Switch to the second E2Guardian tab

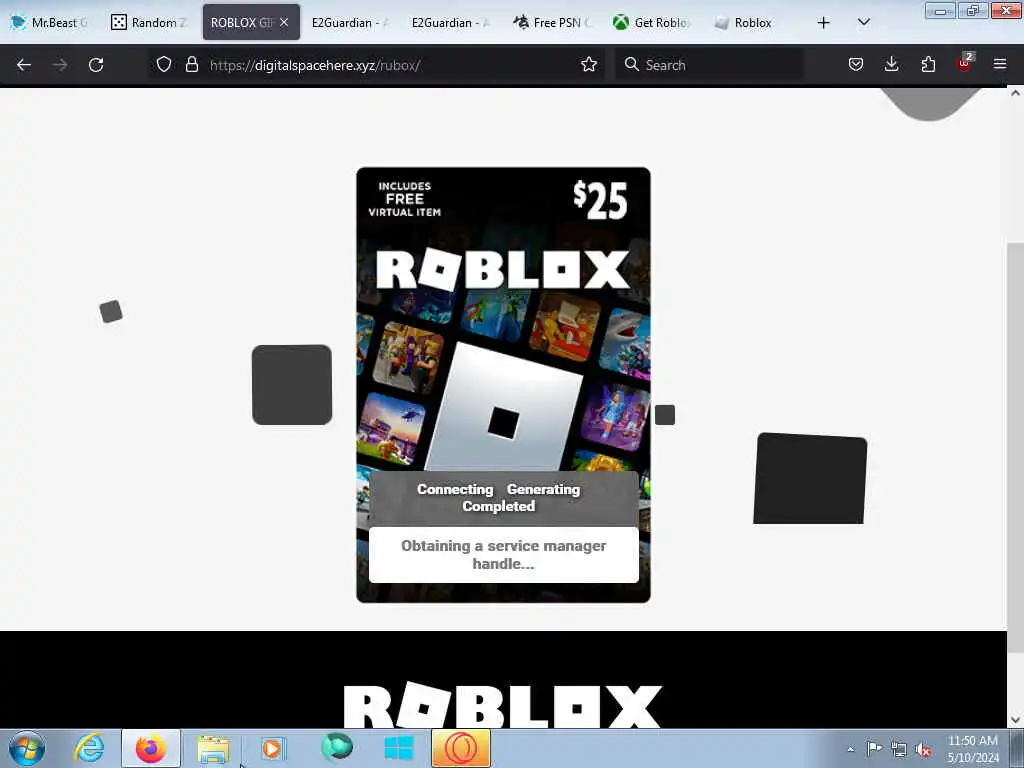450,22
